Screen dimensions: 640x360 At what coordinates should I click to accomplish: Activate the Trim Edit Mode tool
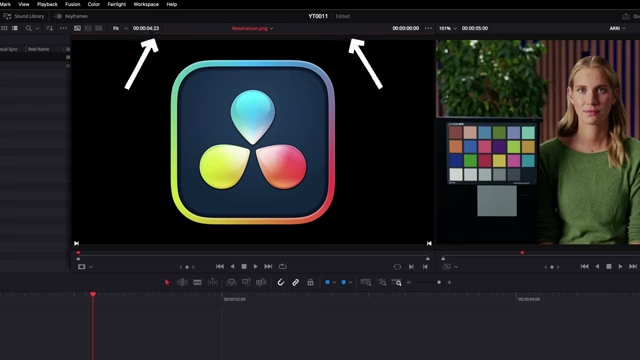[182, 282]
